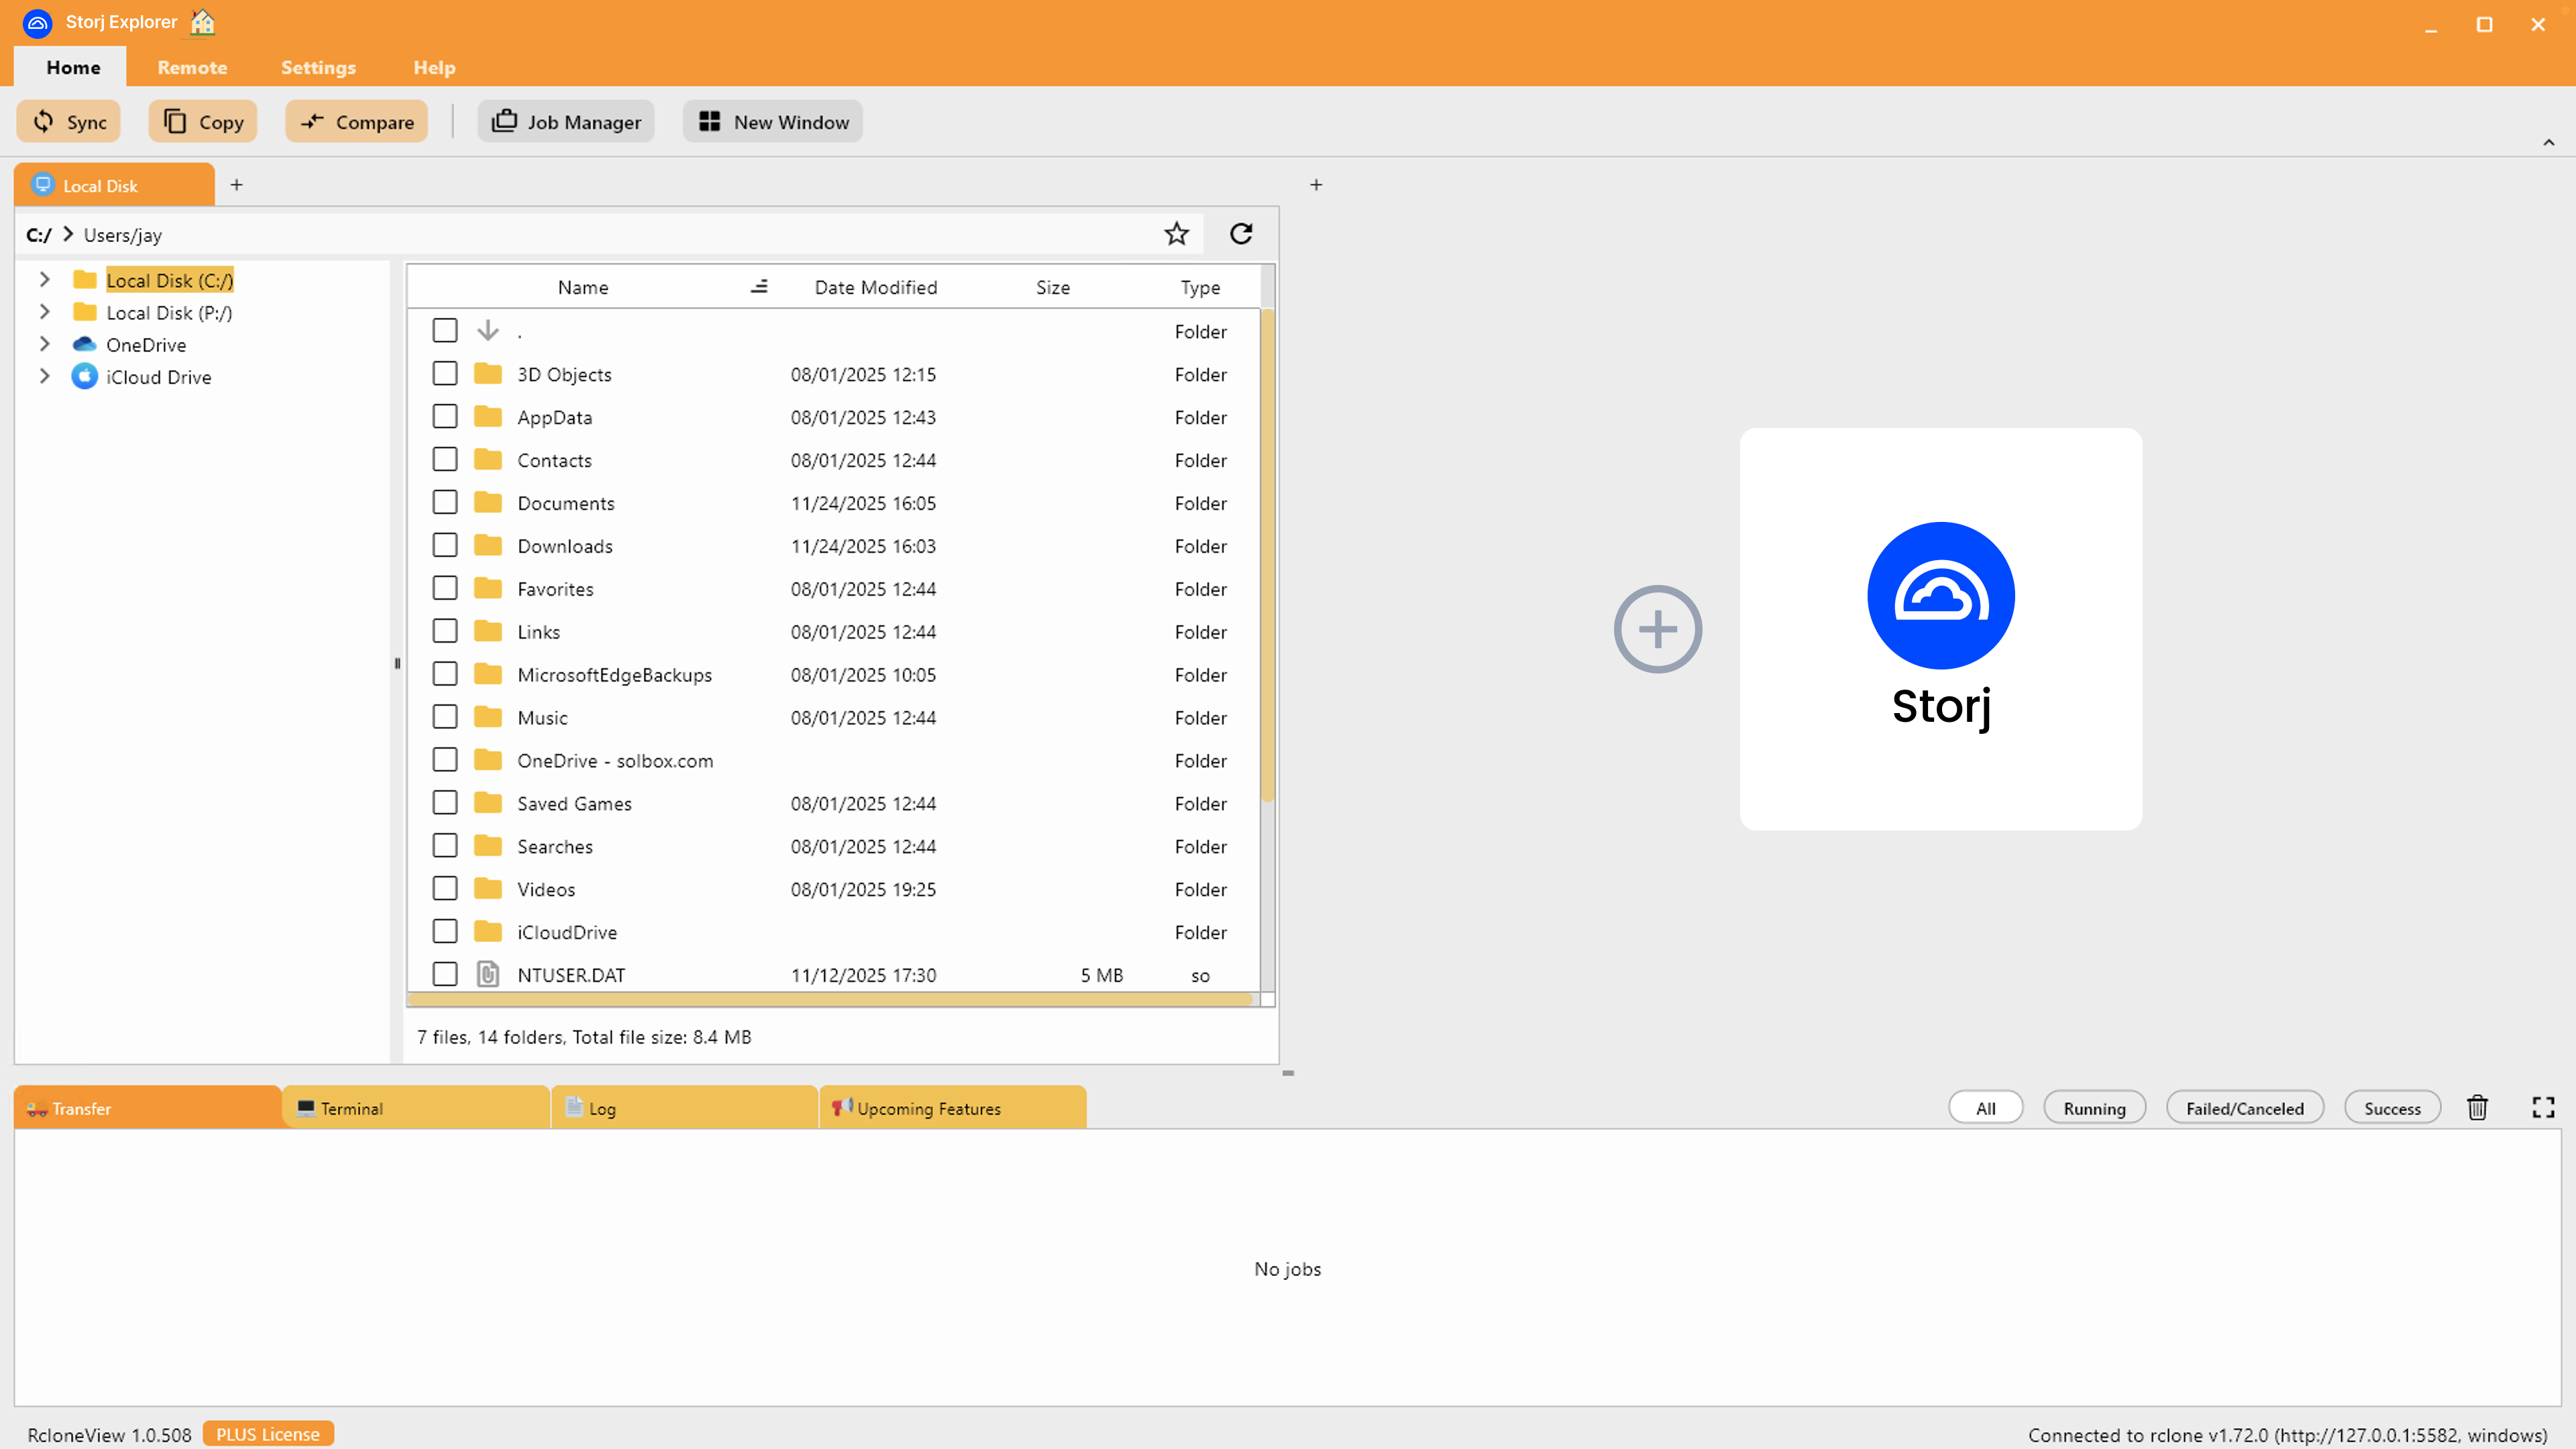
Task: Open a new tab with the plus sign
Action: click(237, 184)
